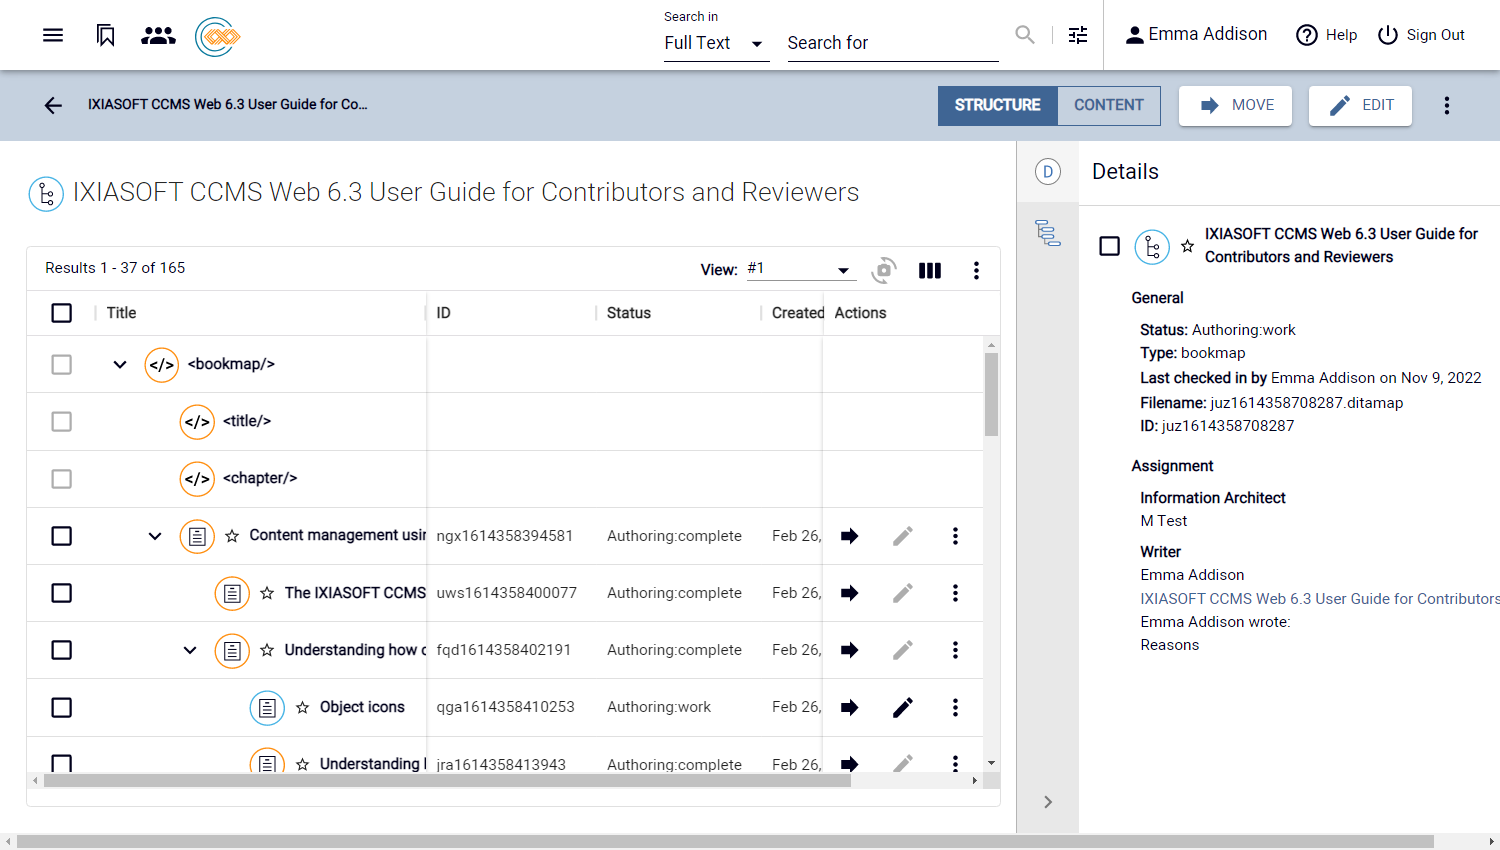The height and width of the screenshot is (850, 1500).
Task: Click the bookmap icon beside the page title
Action: (46, 194)
